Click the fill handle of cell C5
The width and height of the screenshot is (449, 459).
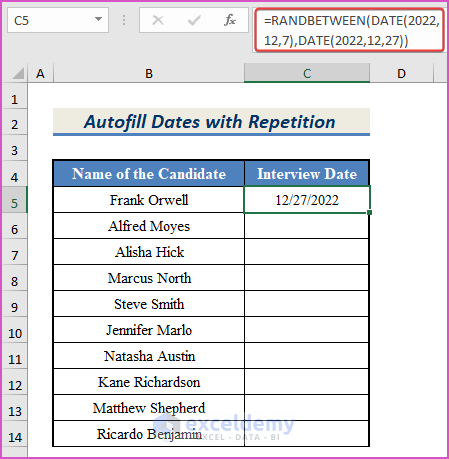369,212
